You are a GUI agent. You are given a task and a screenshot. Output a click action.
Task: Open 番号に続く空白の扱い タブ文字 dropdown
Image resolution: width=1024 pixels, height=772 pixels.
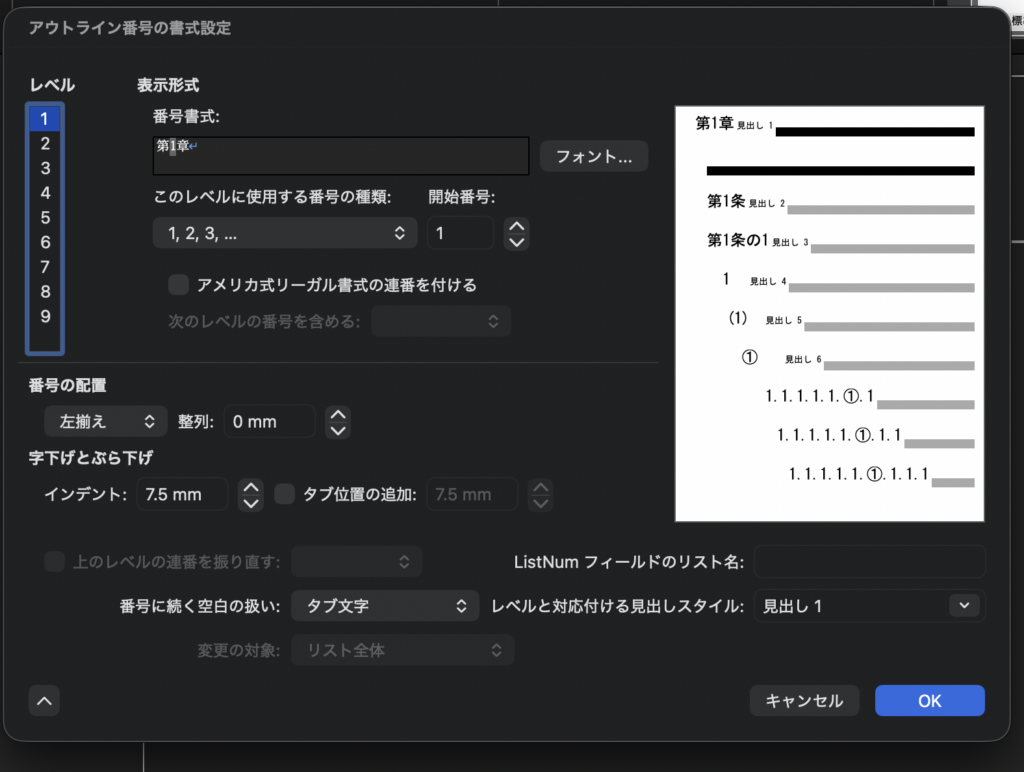point(385,606)
